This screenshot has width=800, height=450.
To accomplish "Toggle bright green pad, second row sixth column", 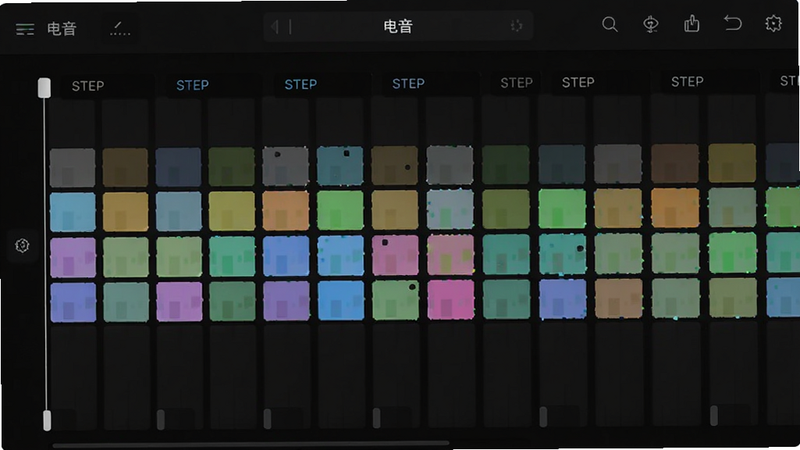I will (340, 210).
